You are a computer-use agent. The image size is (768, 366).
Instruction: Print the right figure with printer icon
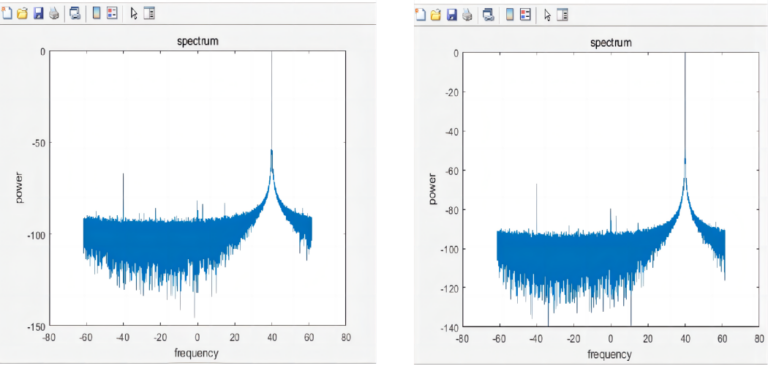468,15
